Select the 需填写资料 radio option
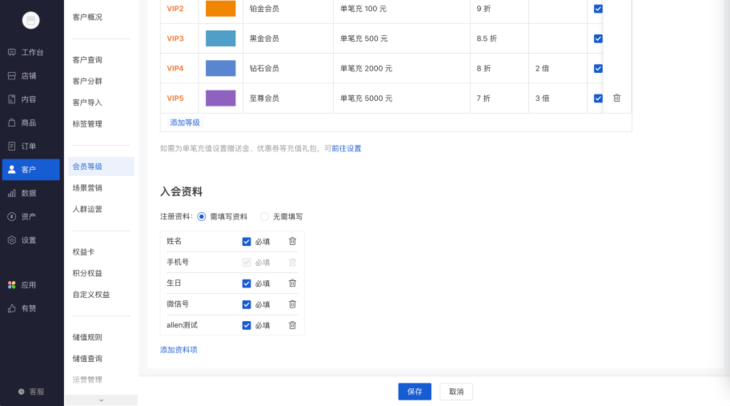The height and width of the screenshot is (406, 730). tap(202, 216)
